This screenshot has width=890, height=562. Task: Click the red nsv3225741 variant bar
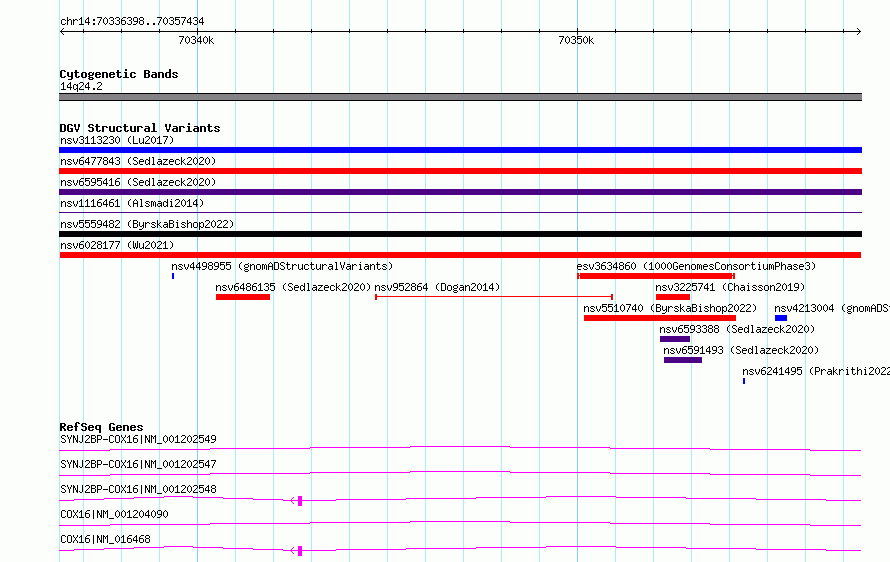pyautogui.click(x=673, y=297)
